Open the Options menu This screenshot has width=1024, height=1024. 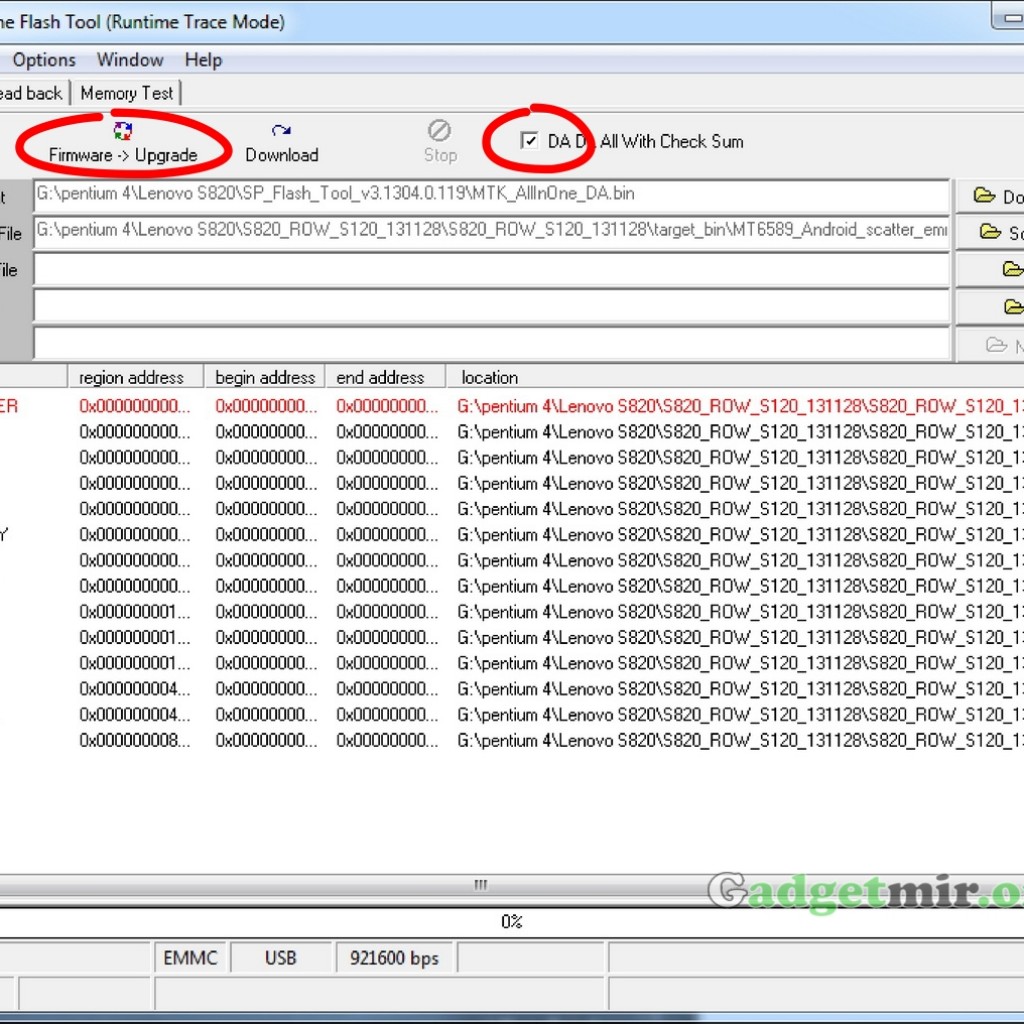click(x=44, y=60)
